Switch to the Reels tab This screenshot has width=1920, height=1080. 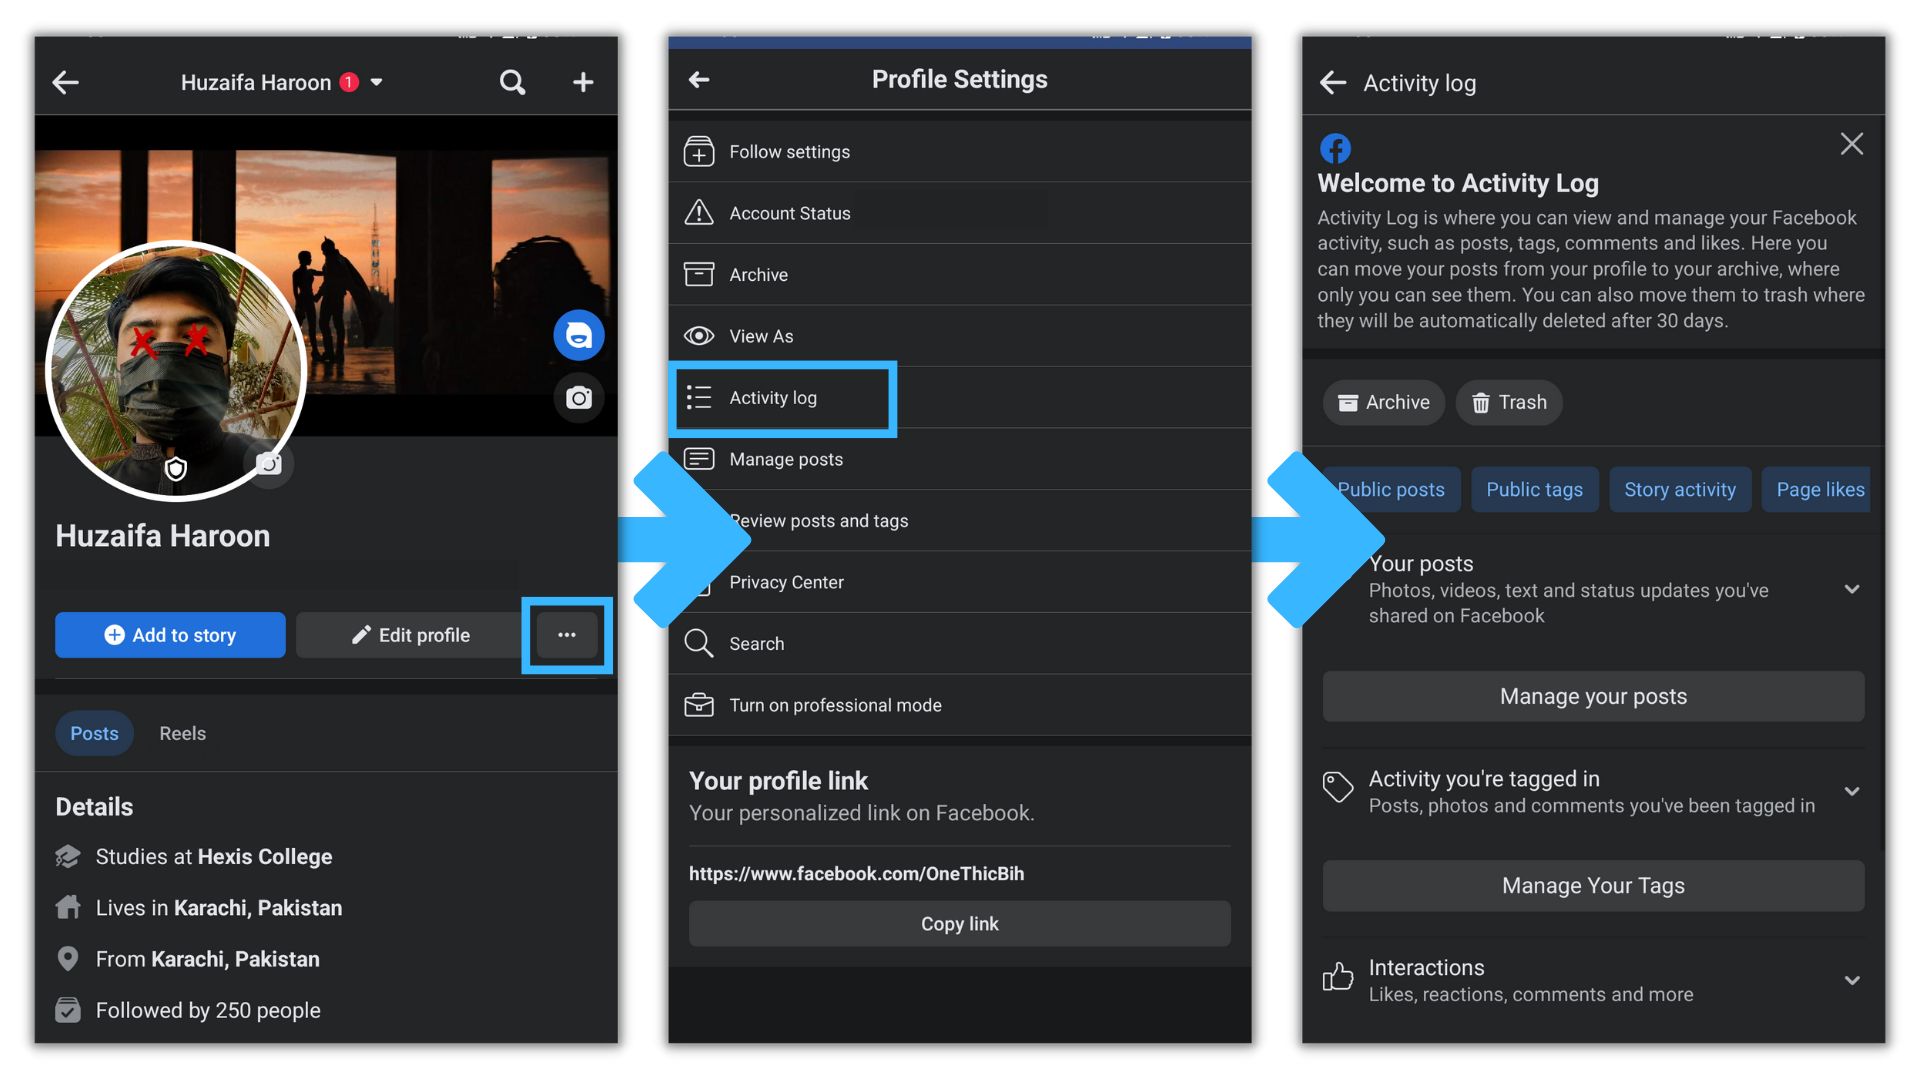tap(182, 733)
